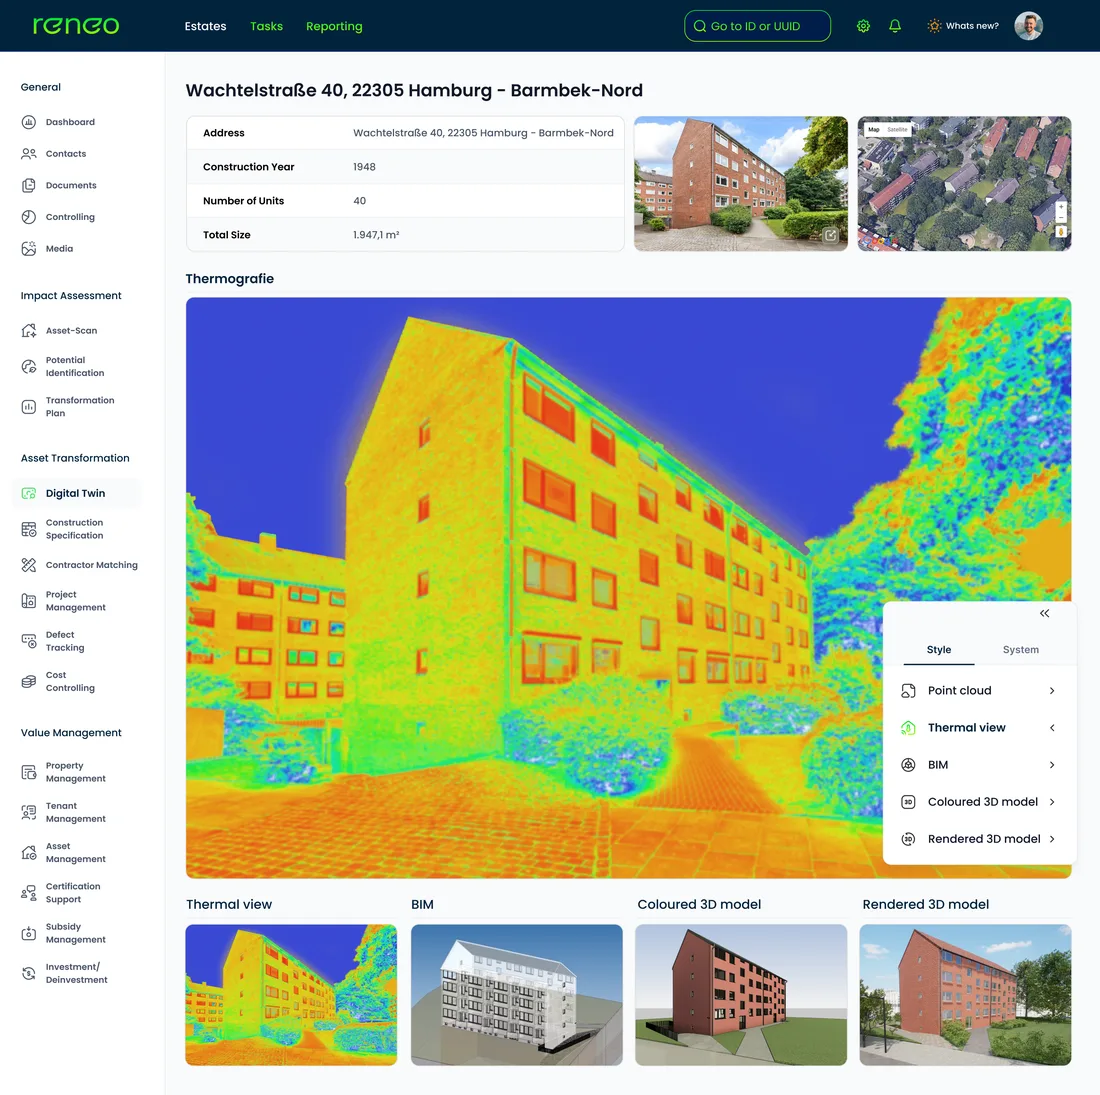Open Cost Controlling icon
This screenshot has width=1100, height=1095.
pyautogui.click(x=29, y=681)
